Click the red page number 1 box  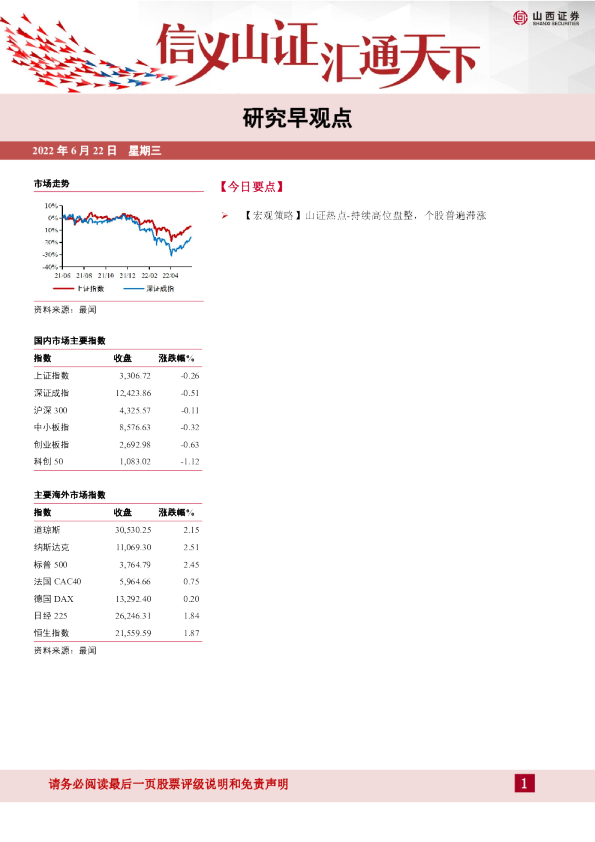[524, 783]
